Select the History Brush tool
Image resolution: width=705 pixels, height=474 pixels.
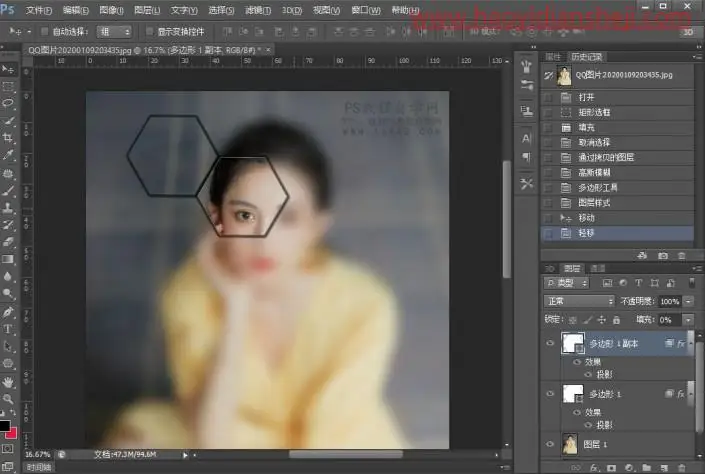(8, 225)
